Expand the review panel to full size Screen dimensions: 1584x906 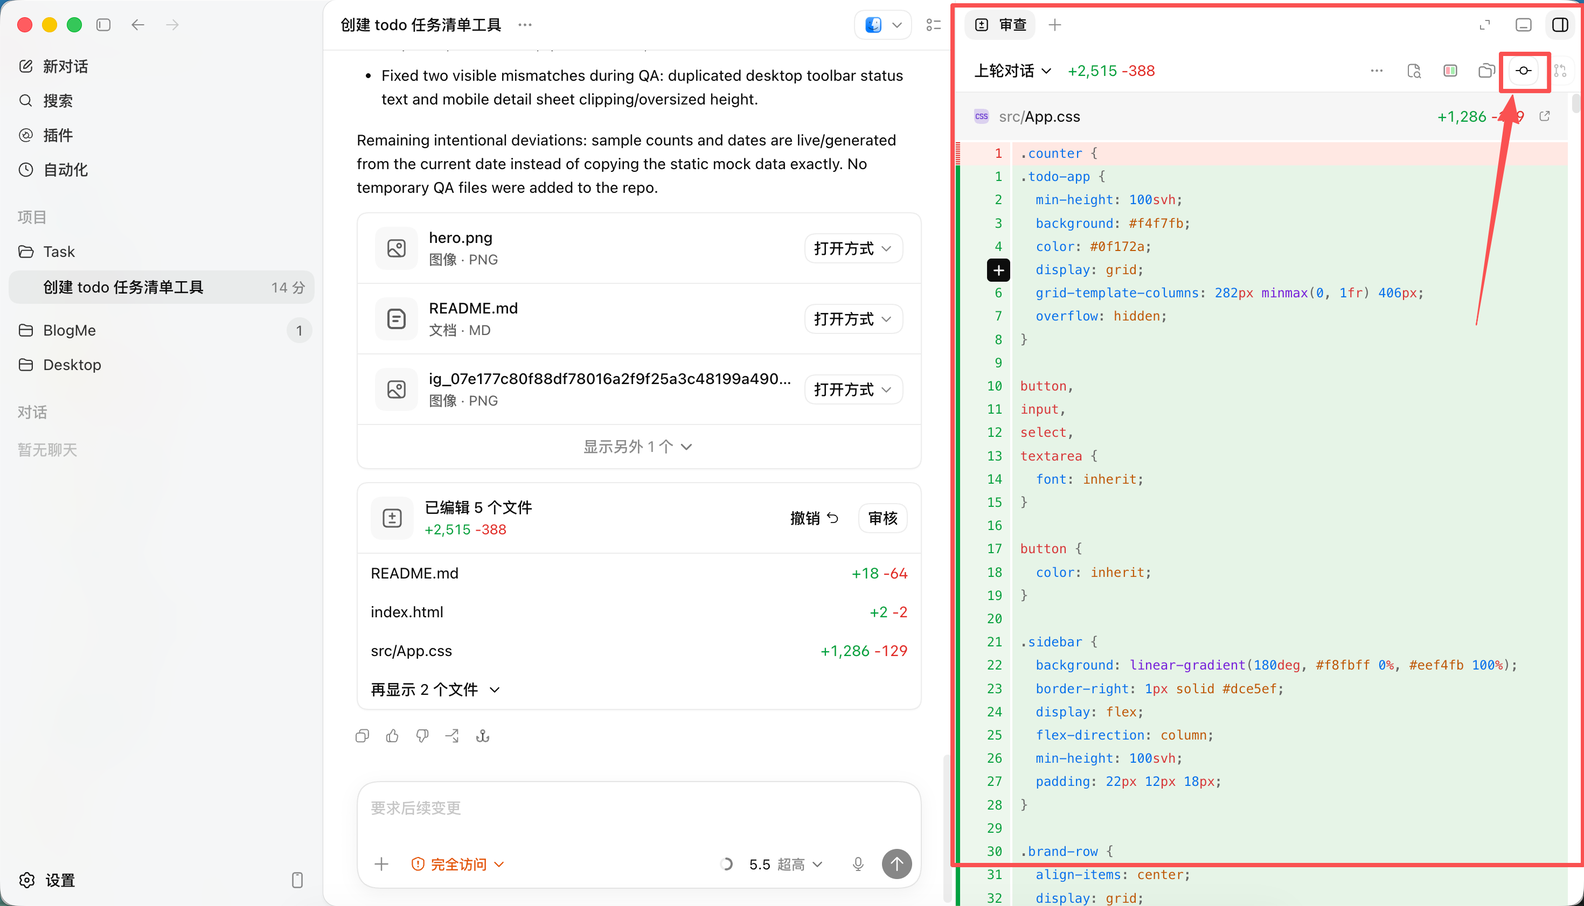click(1485, 25)
